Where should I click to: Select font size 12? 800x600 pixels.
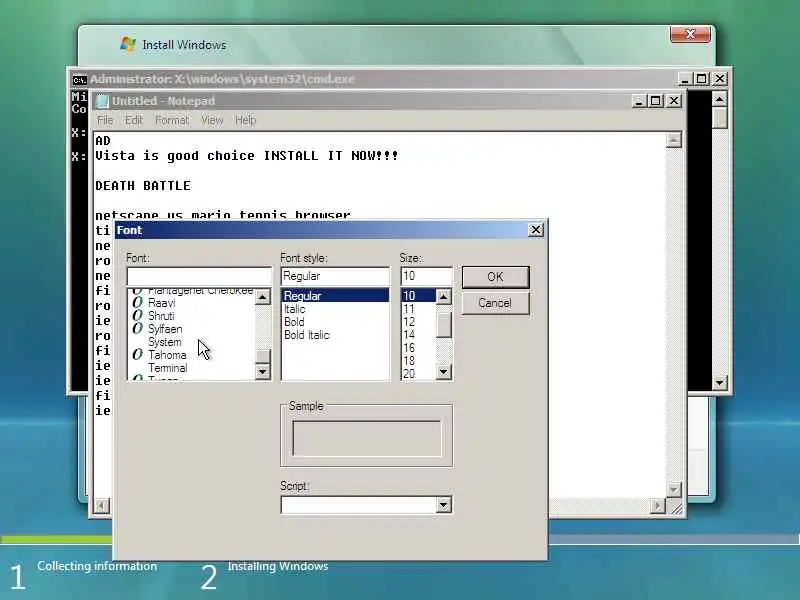point(409,322)
